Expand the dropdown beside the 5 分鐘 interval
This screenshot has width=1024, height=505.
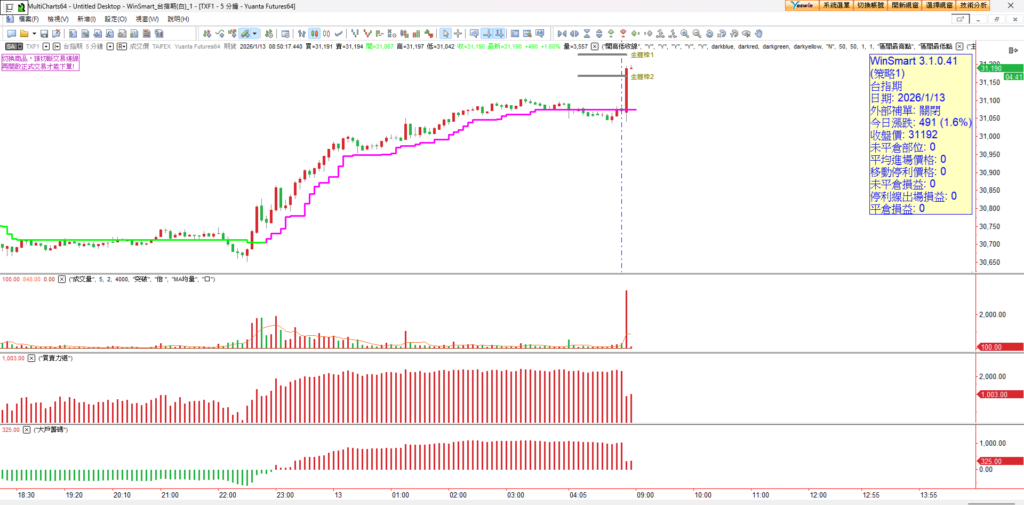pyautogui.click(x=108, y=46)
